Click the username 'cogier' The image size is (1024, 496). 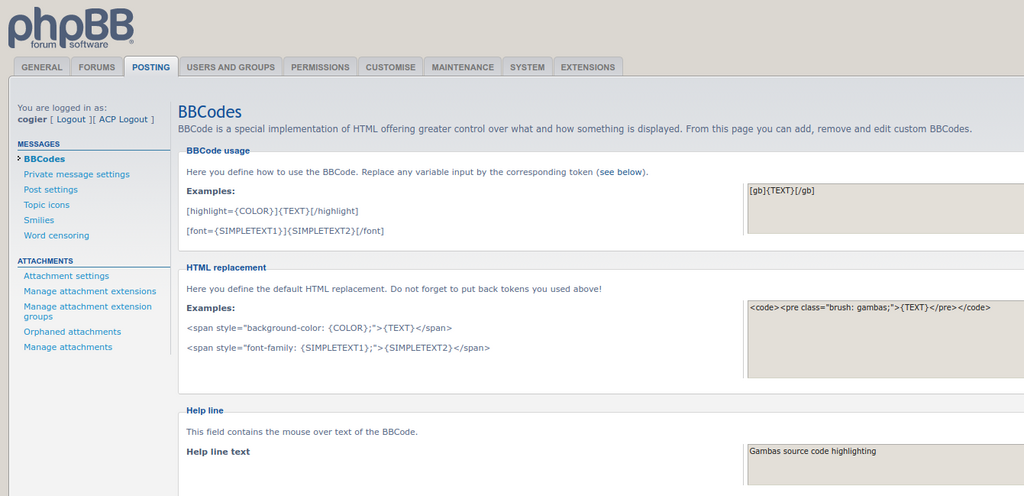(x=32, y=119)
